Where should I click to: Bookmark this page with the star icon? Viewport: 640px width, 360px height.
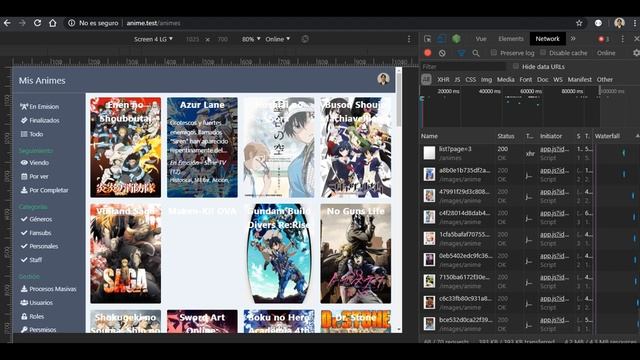click(x=579, y=23)
